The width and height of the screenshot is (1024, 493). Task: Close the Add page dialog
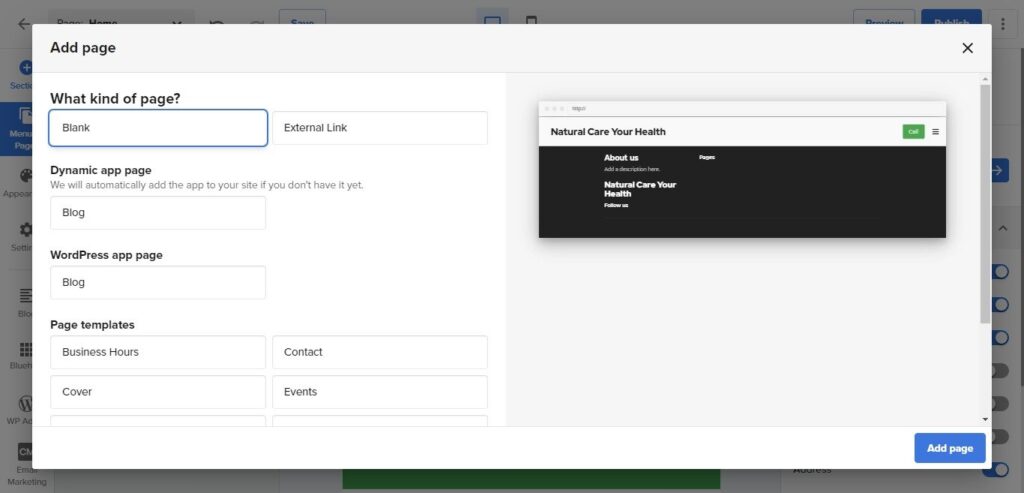967,48
